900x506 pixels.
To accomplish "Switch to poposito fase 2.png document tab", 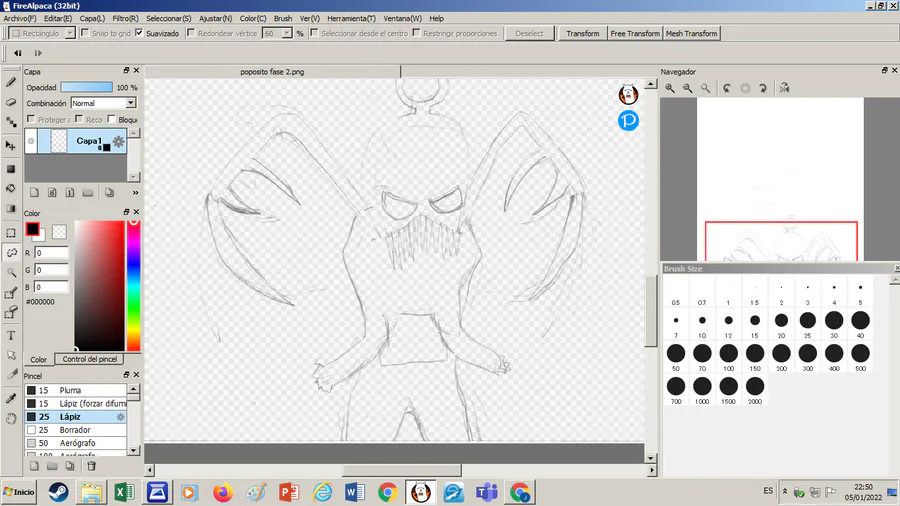I will [272, 72].
